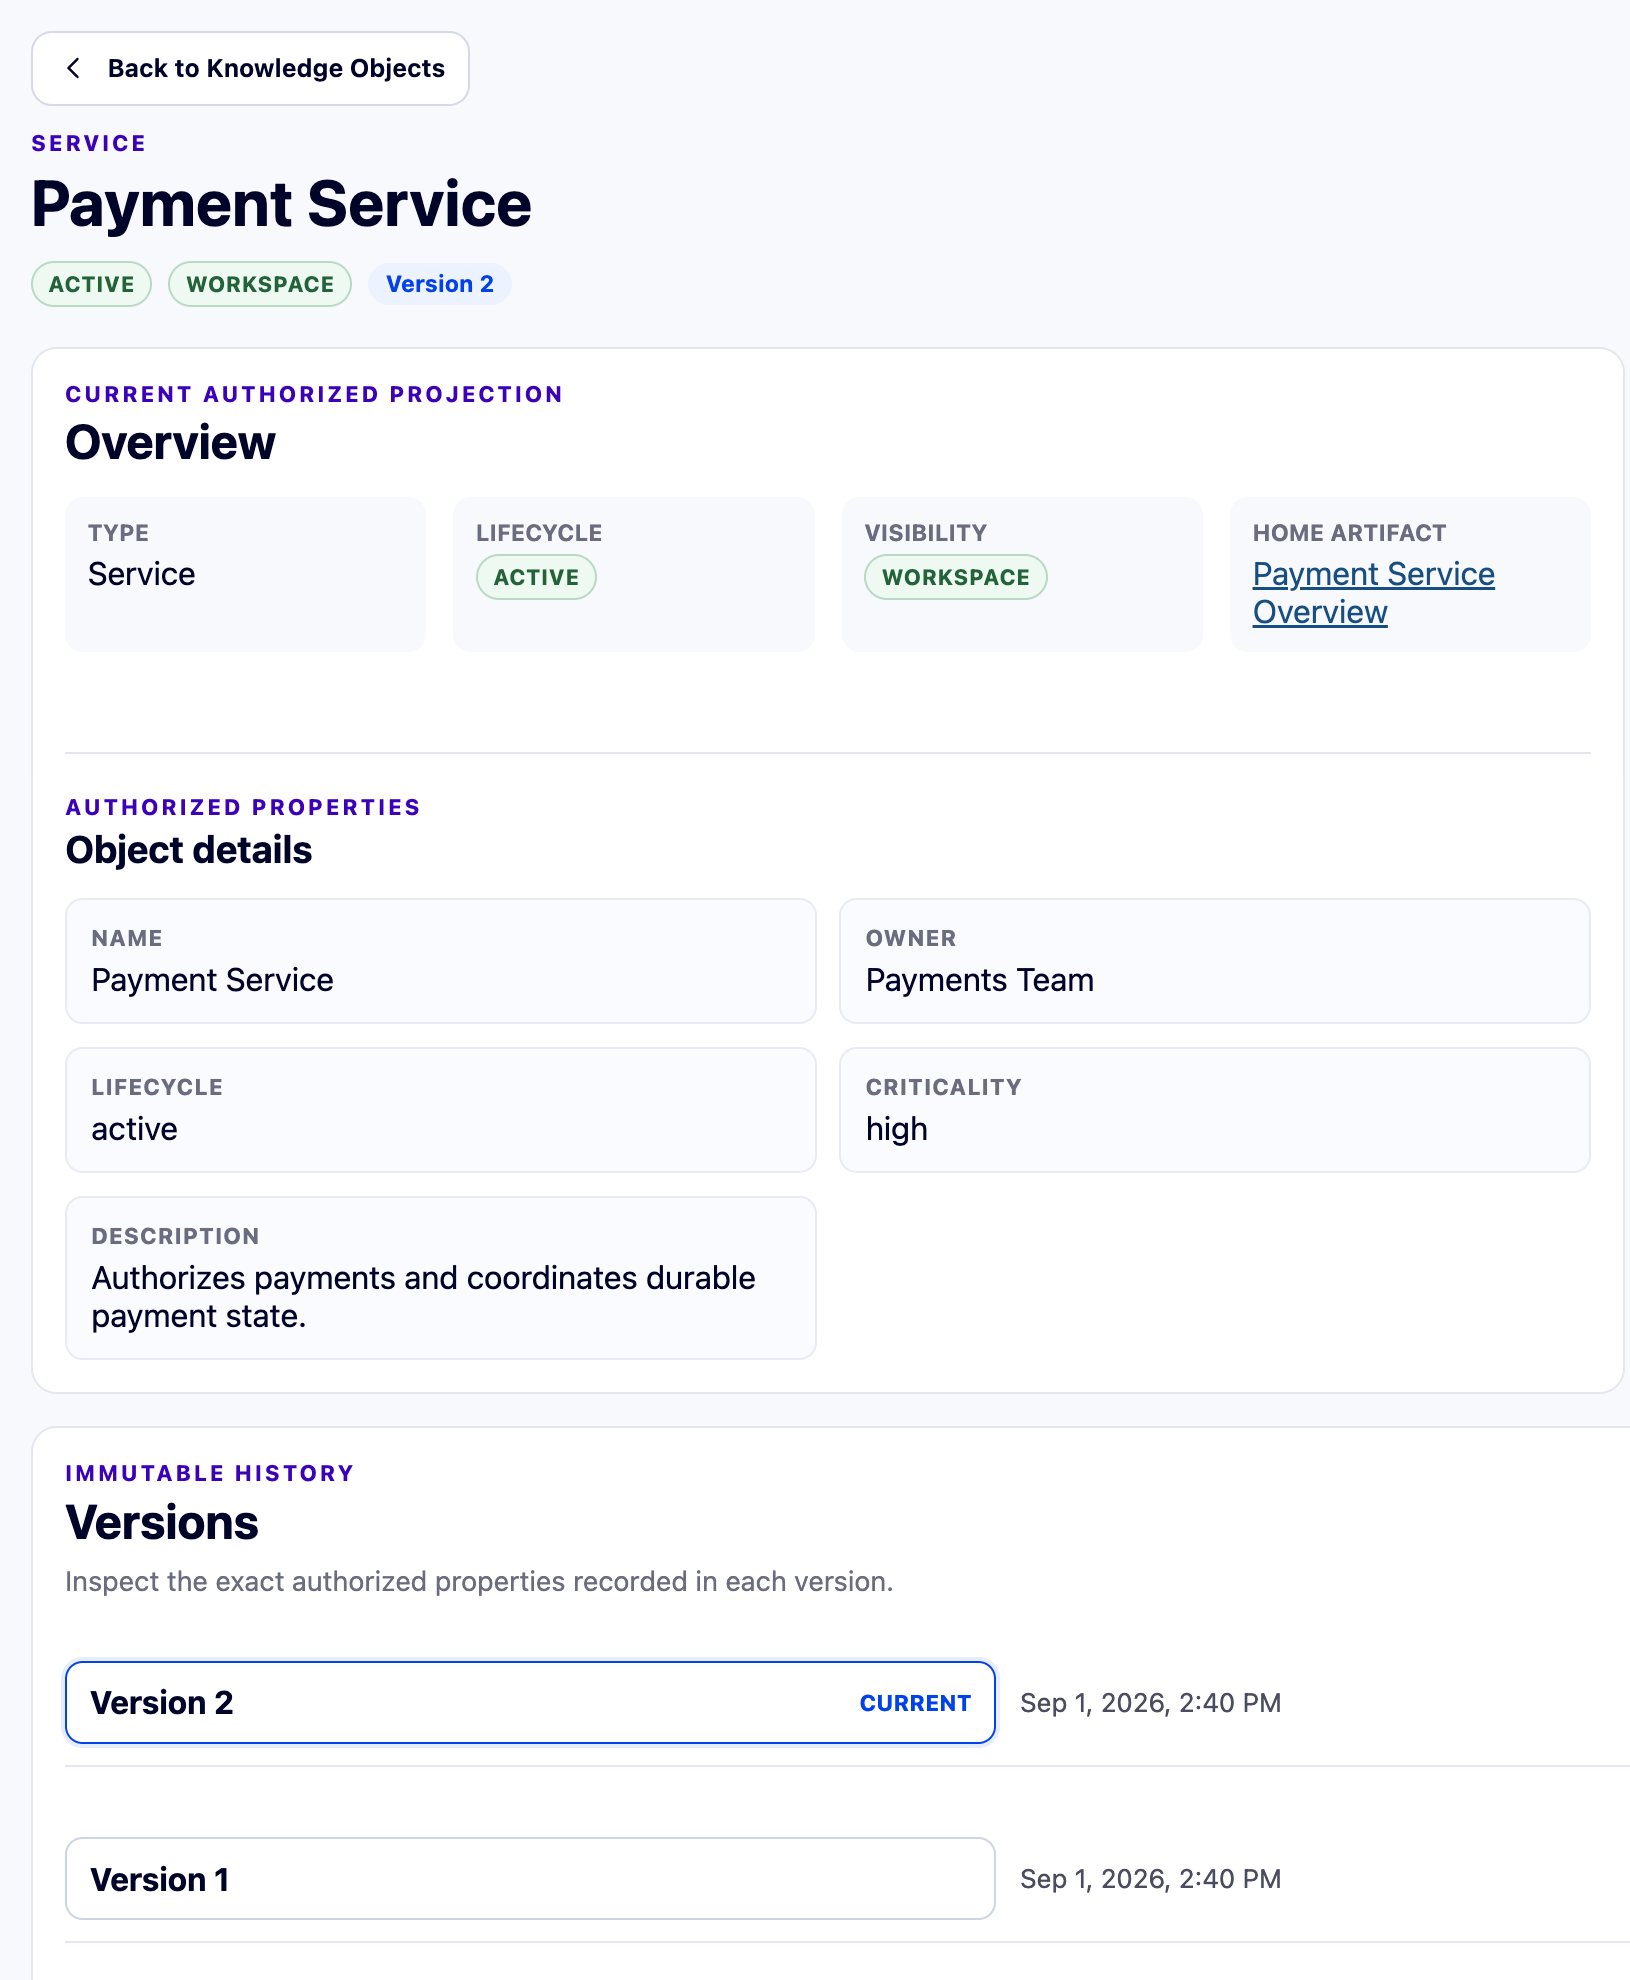1630x1980 pixels.
Task: Click the 'Payment Service' page title
Action: (x=281, y=204)
